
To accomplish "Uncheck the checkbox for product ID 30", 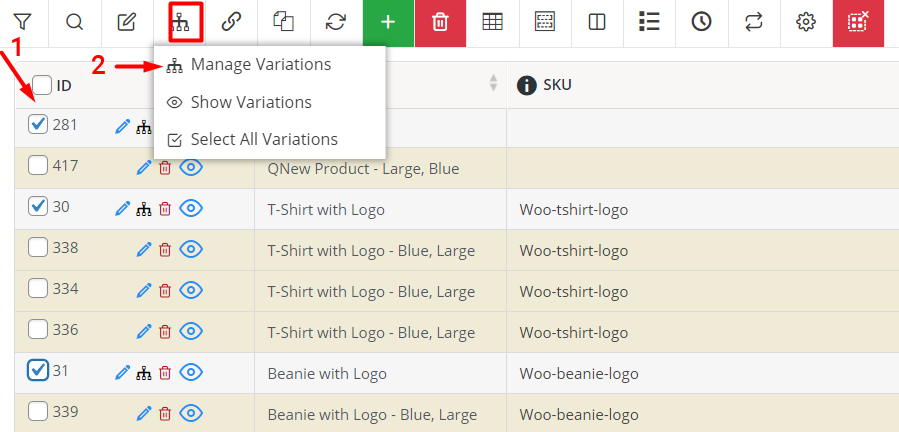I will click(x=38, y=206).
